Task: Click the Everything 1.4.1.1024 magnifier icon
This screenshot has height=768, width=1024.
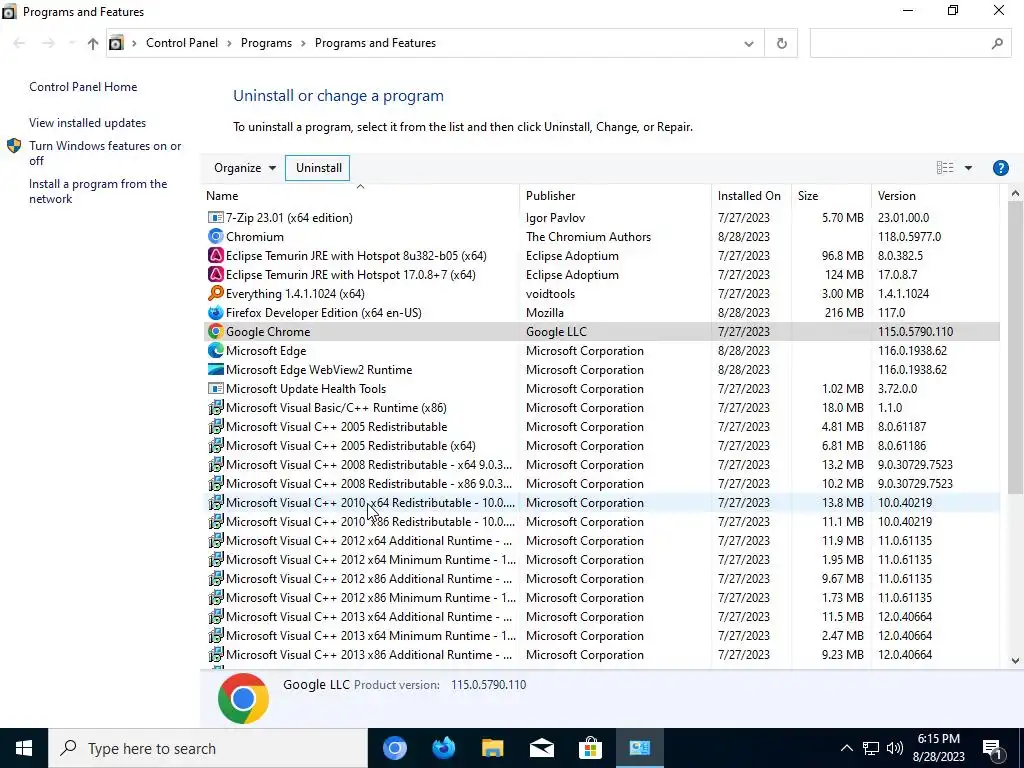Action: point(216,293)
